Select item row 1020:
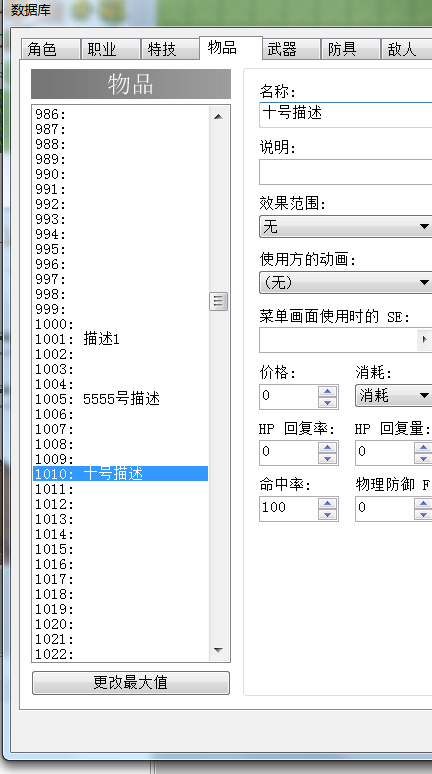 pos(120,624)
